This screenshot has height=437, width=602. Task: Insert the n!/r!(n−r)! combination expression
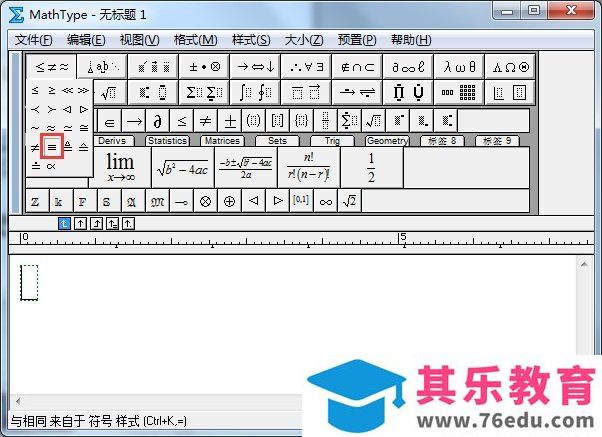tap(309, 167)
